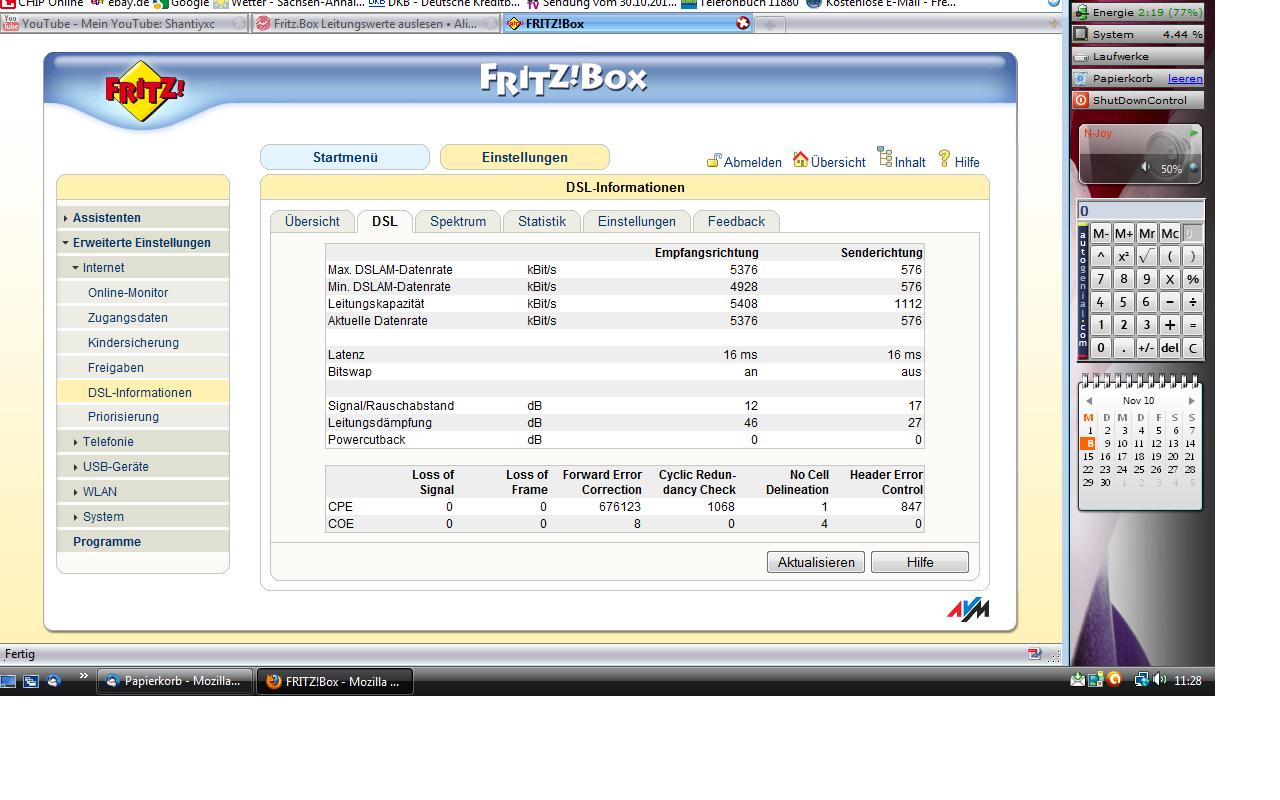Click the Hilfe question mark icon
The height and width of the screenshot is (800, 1280).
coord(944,159)
